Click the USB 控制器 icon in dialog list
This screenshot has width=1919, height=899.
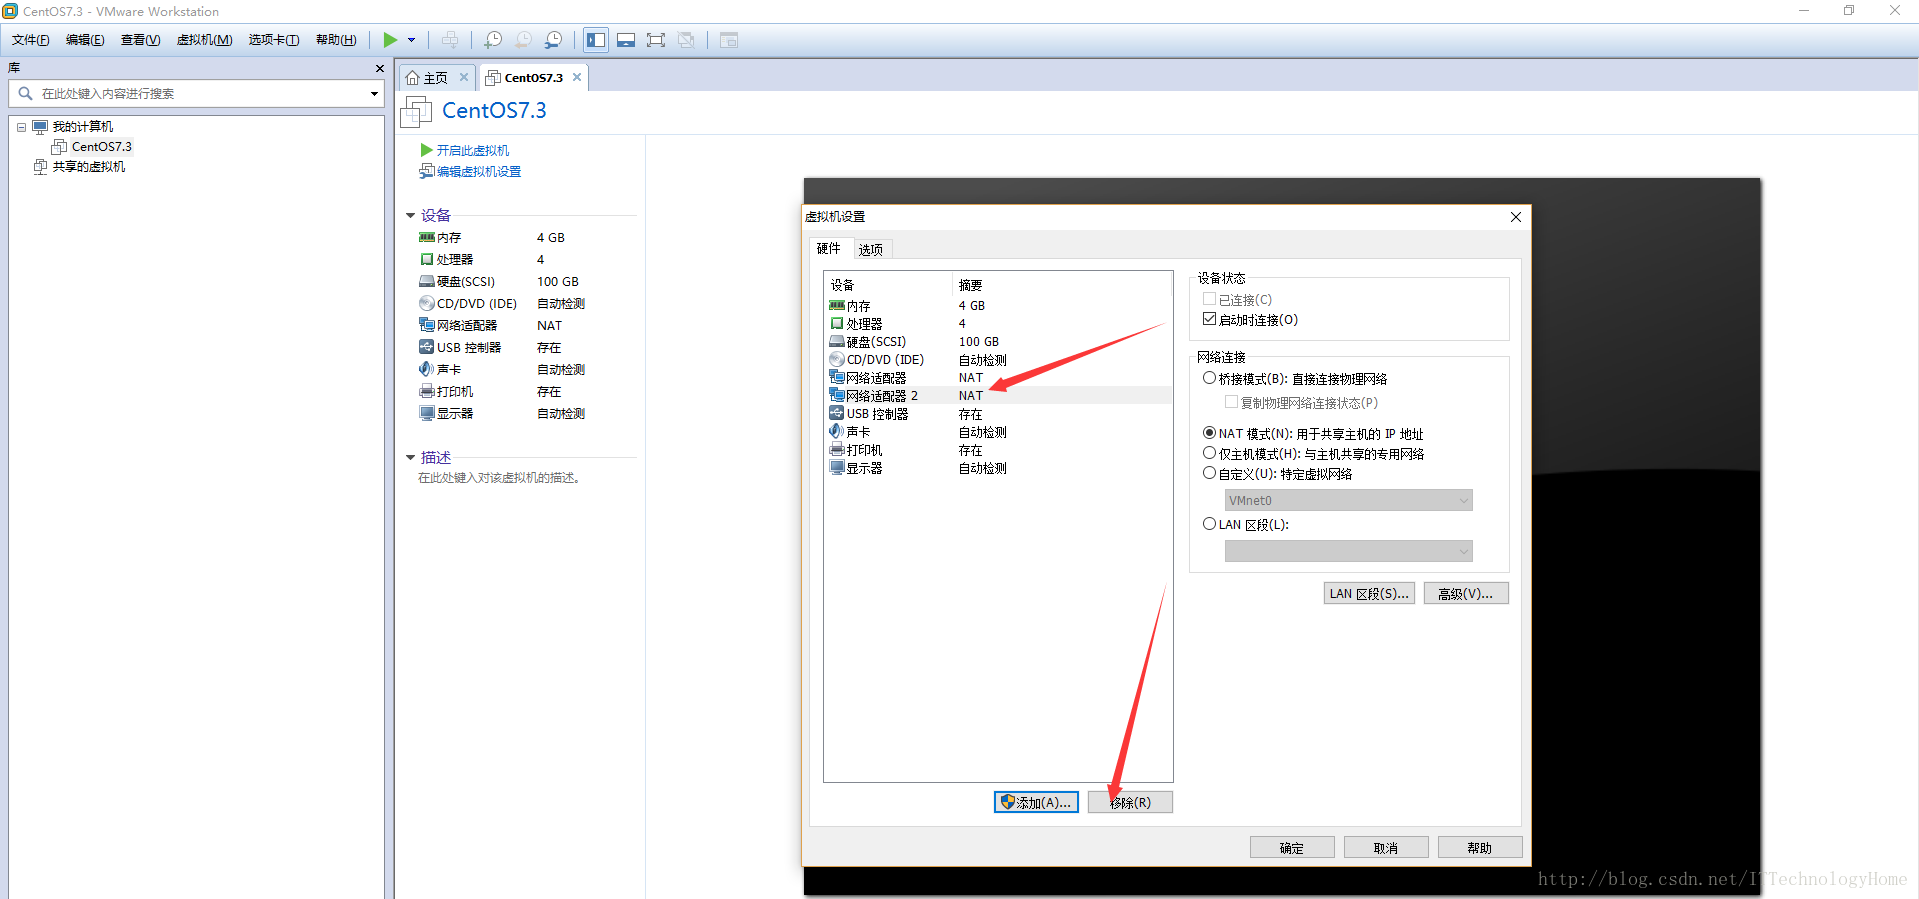tap(837, 414)
